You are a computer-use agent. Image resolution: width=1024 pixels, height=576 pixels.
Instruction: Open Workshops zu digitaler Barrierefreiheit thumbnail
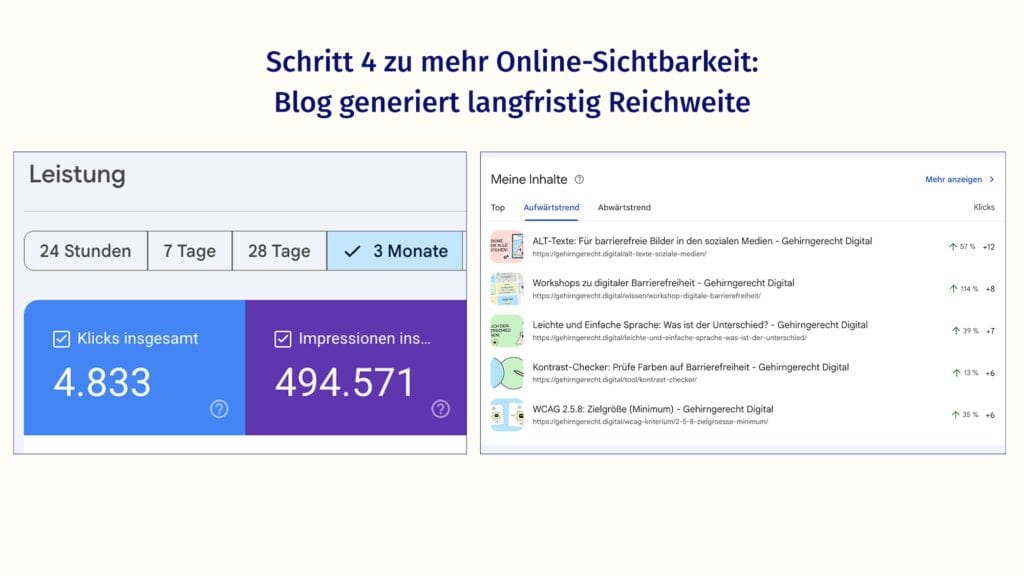coord(507,289)
